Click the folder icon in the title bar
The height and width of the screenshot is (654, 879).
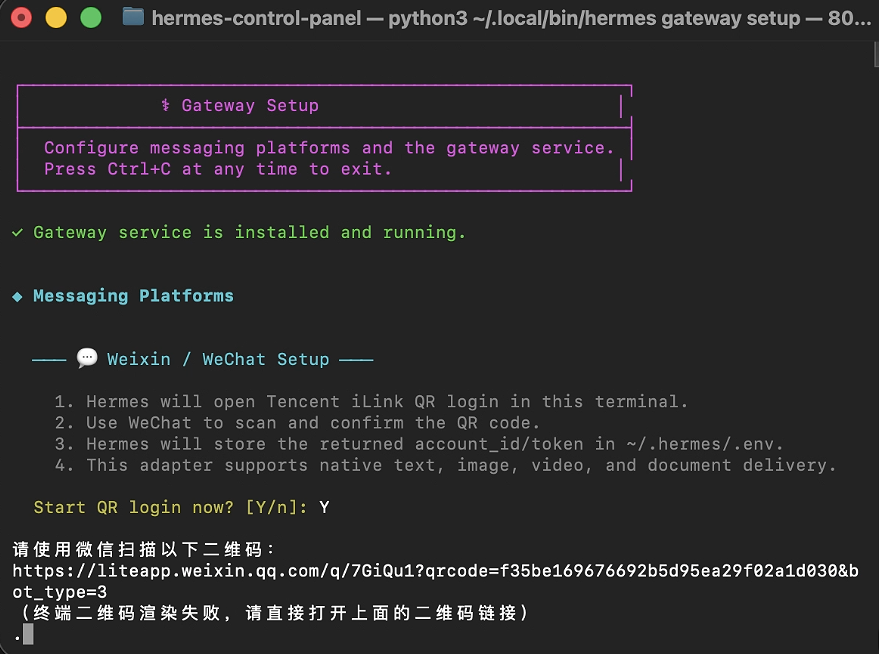click(133, 17)
